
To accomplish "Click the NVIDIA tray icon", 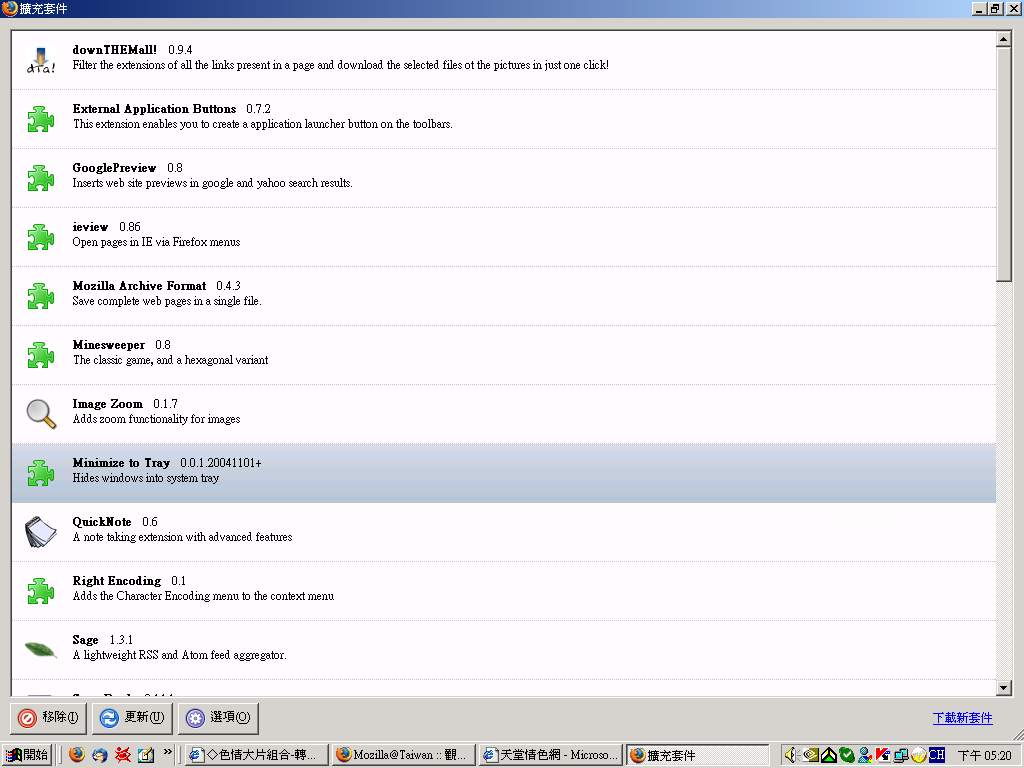I will point(810,755).
